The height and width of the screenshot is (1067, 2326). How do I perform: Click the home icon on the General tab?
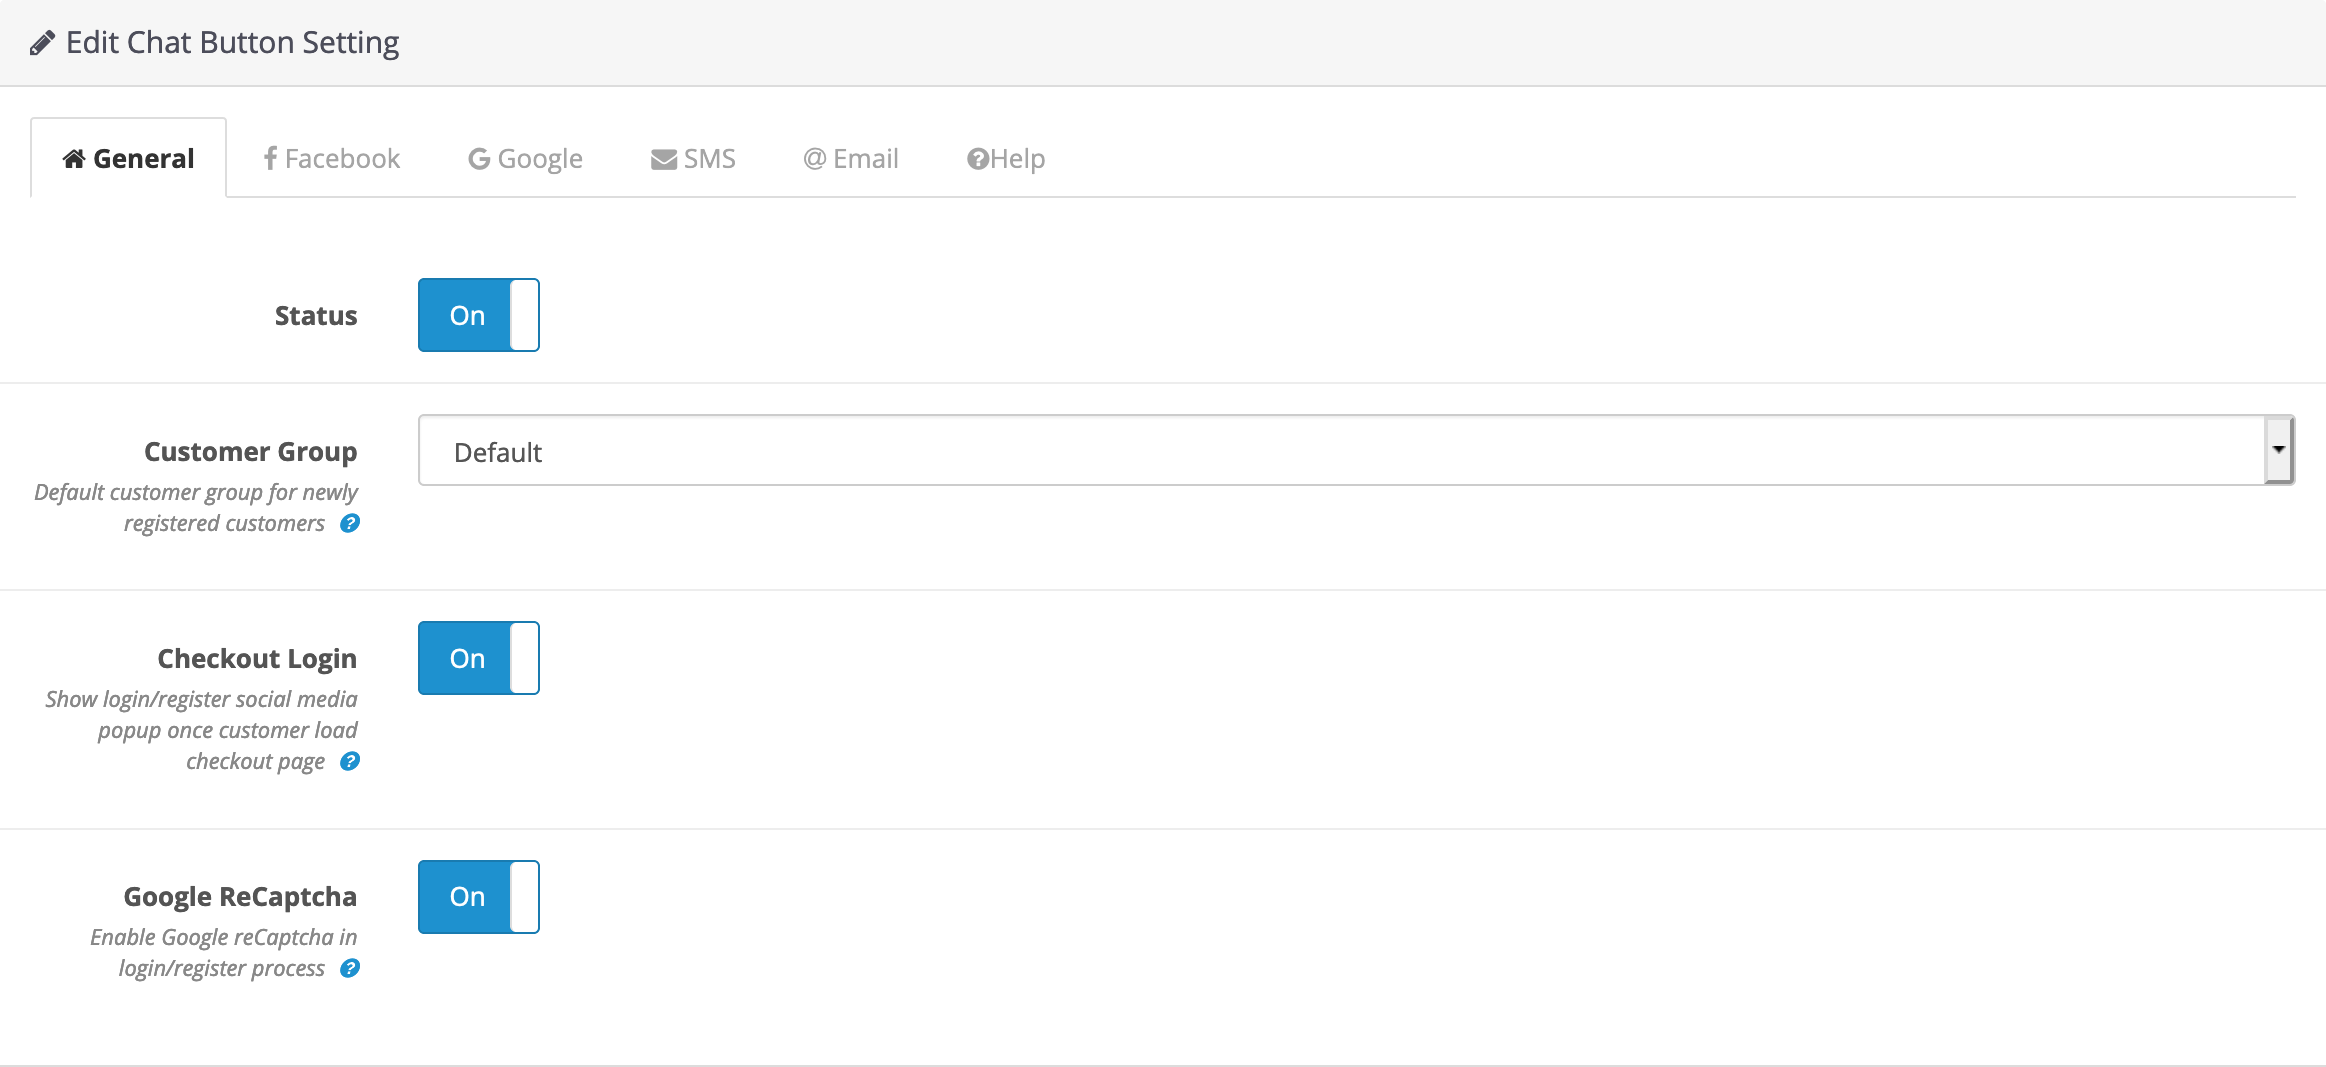[73, 159]
